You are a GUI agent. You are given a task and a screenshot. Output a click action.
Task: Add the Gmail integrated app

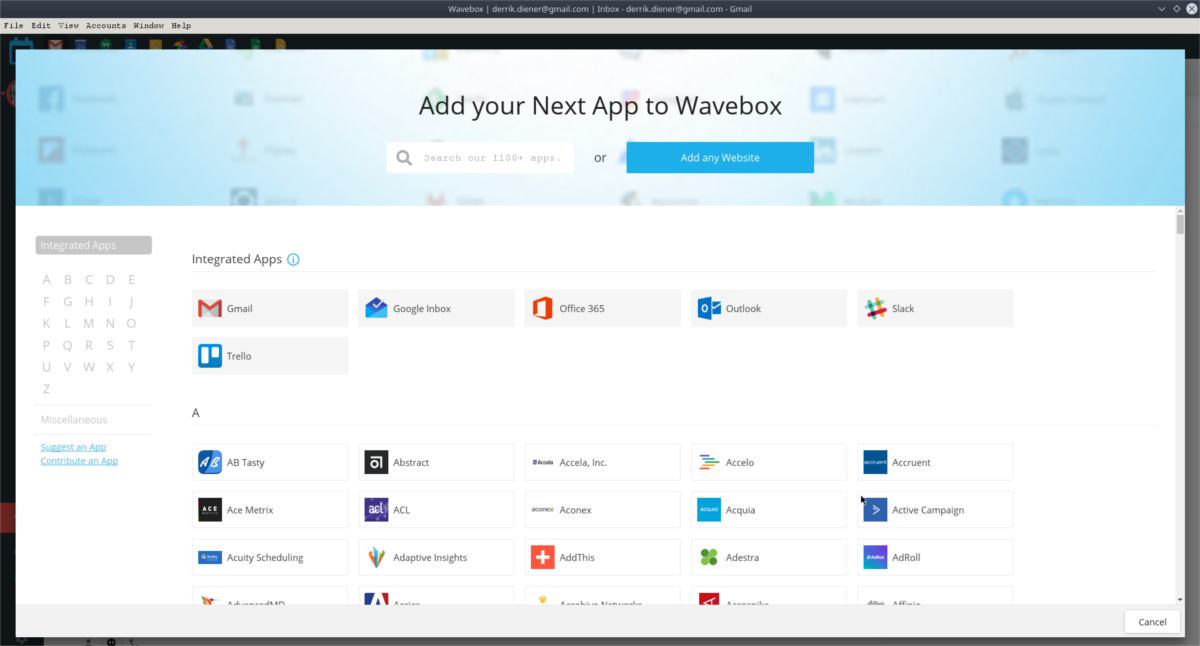(x=269, y=308)
